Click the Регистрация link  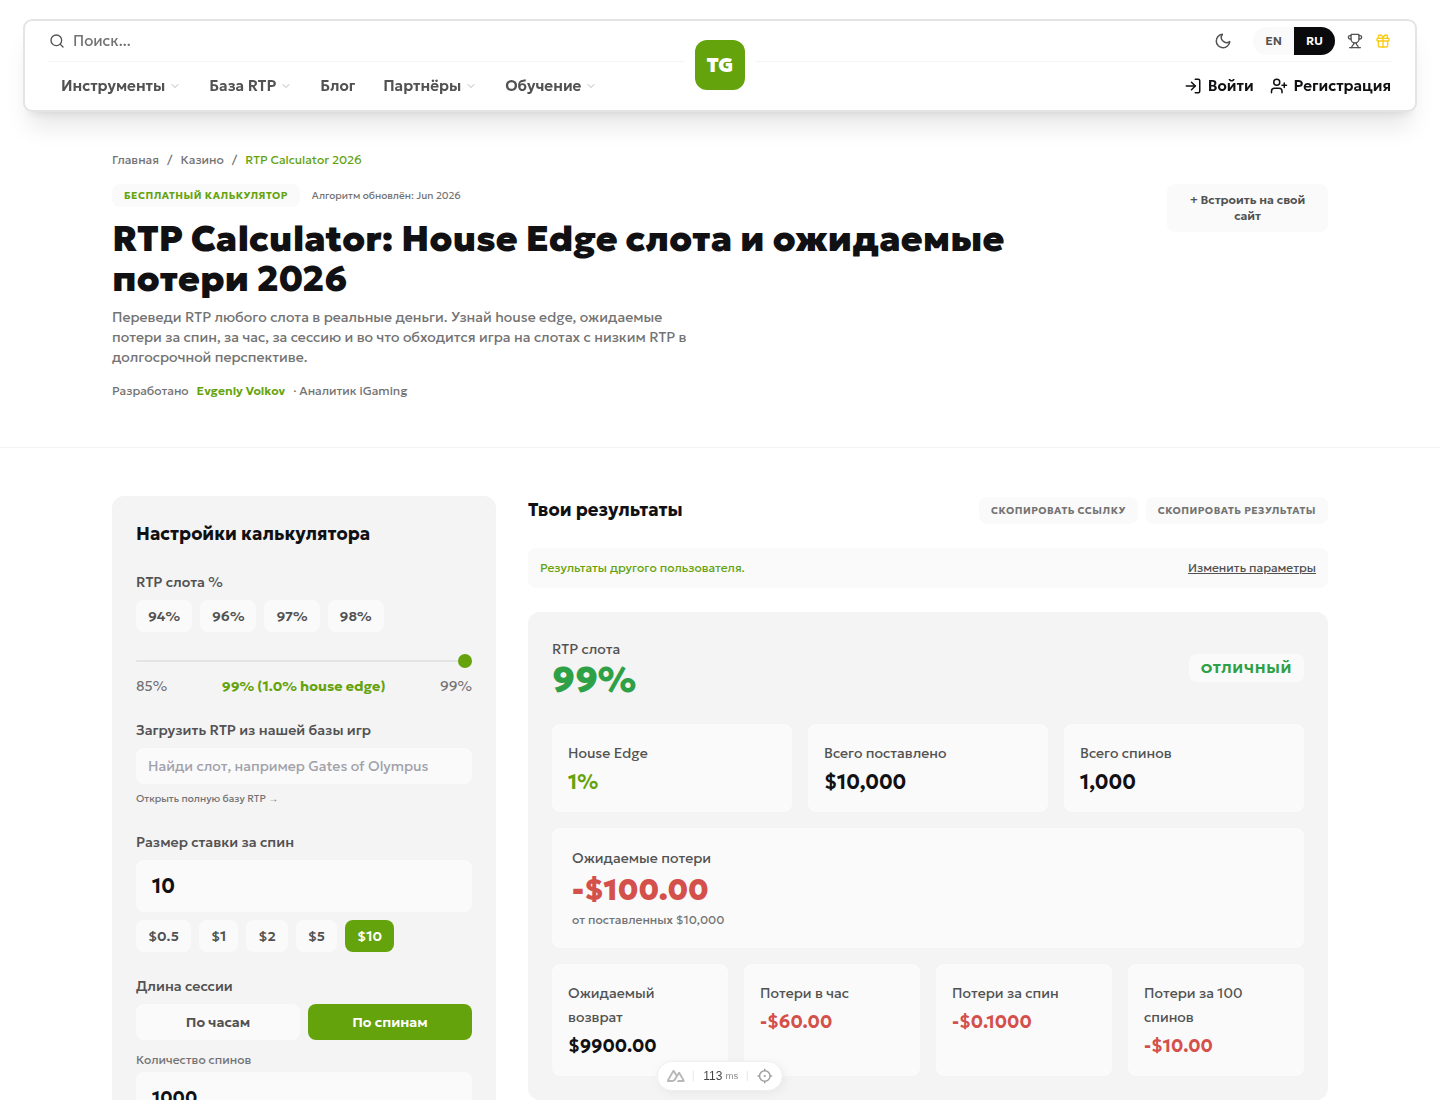tap(1330, 86)
